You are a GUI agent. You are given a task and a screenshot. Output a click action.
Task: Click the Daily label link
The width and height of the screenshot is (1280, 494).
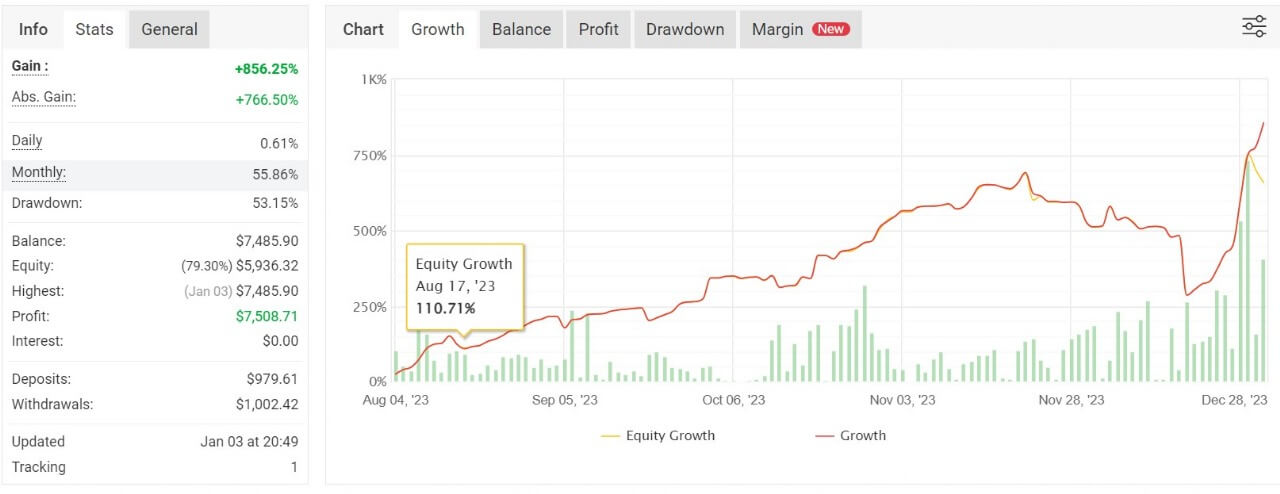coord(27,141)
